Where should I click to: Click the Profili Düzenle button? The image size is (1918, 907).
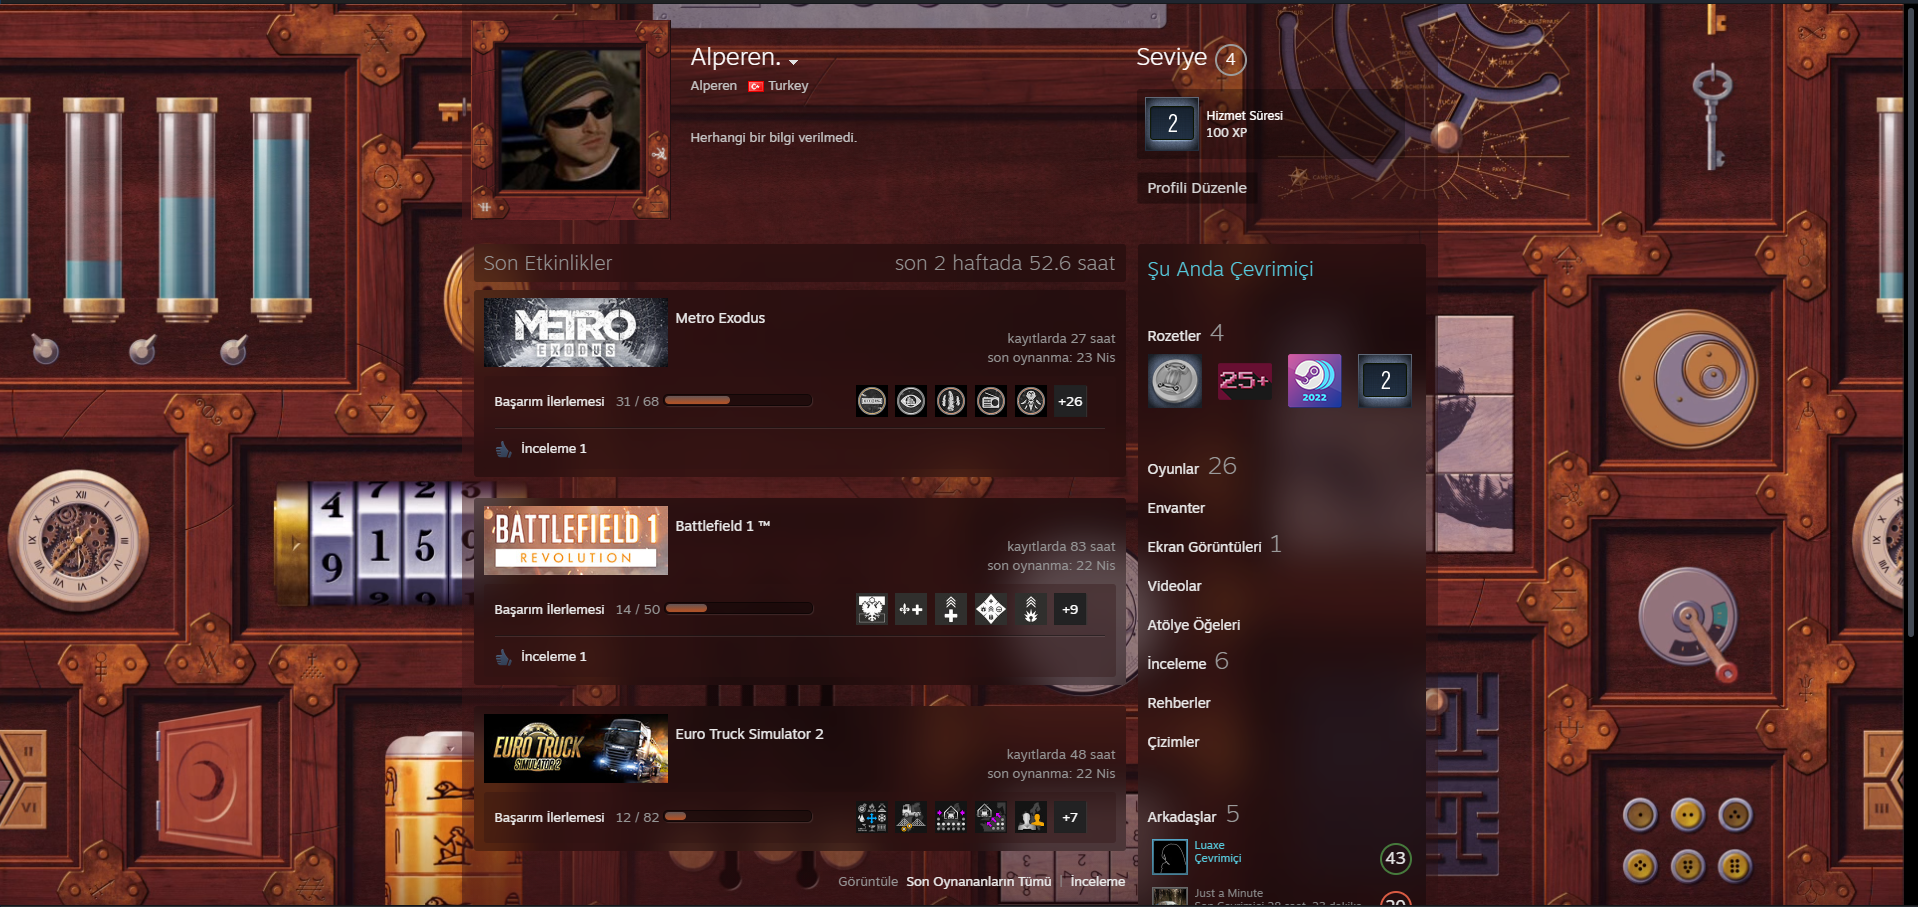tap(1197, 188)
